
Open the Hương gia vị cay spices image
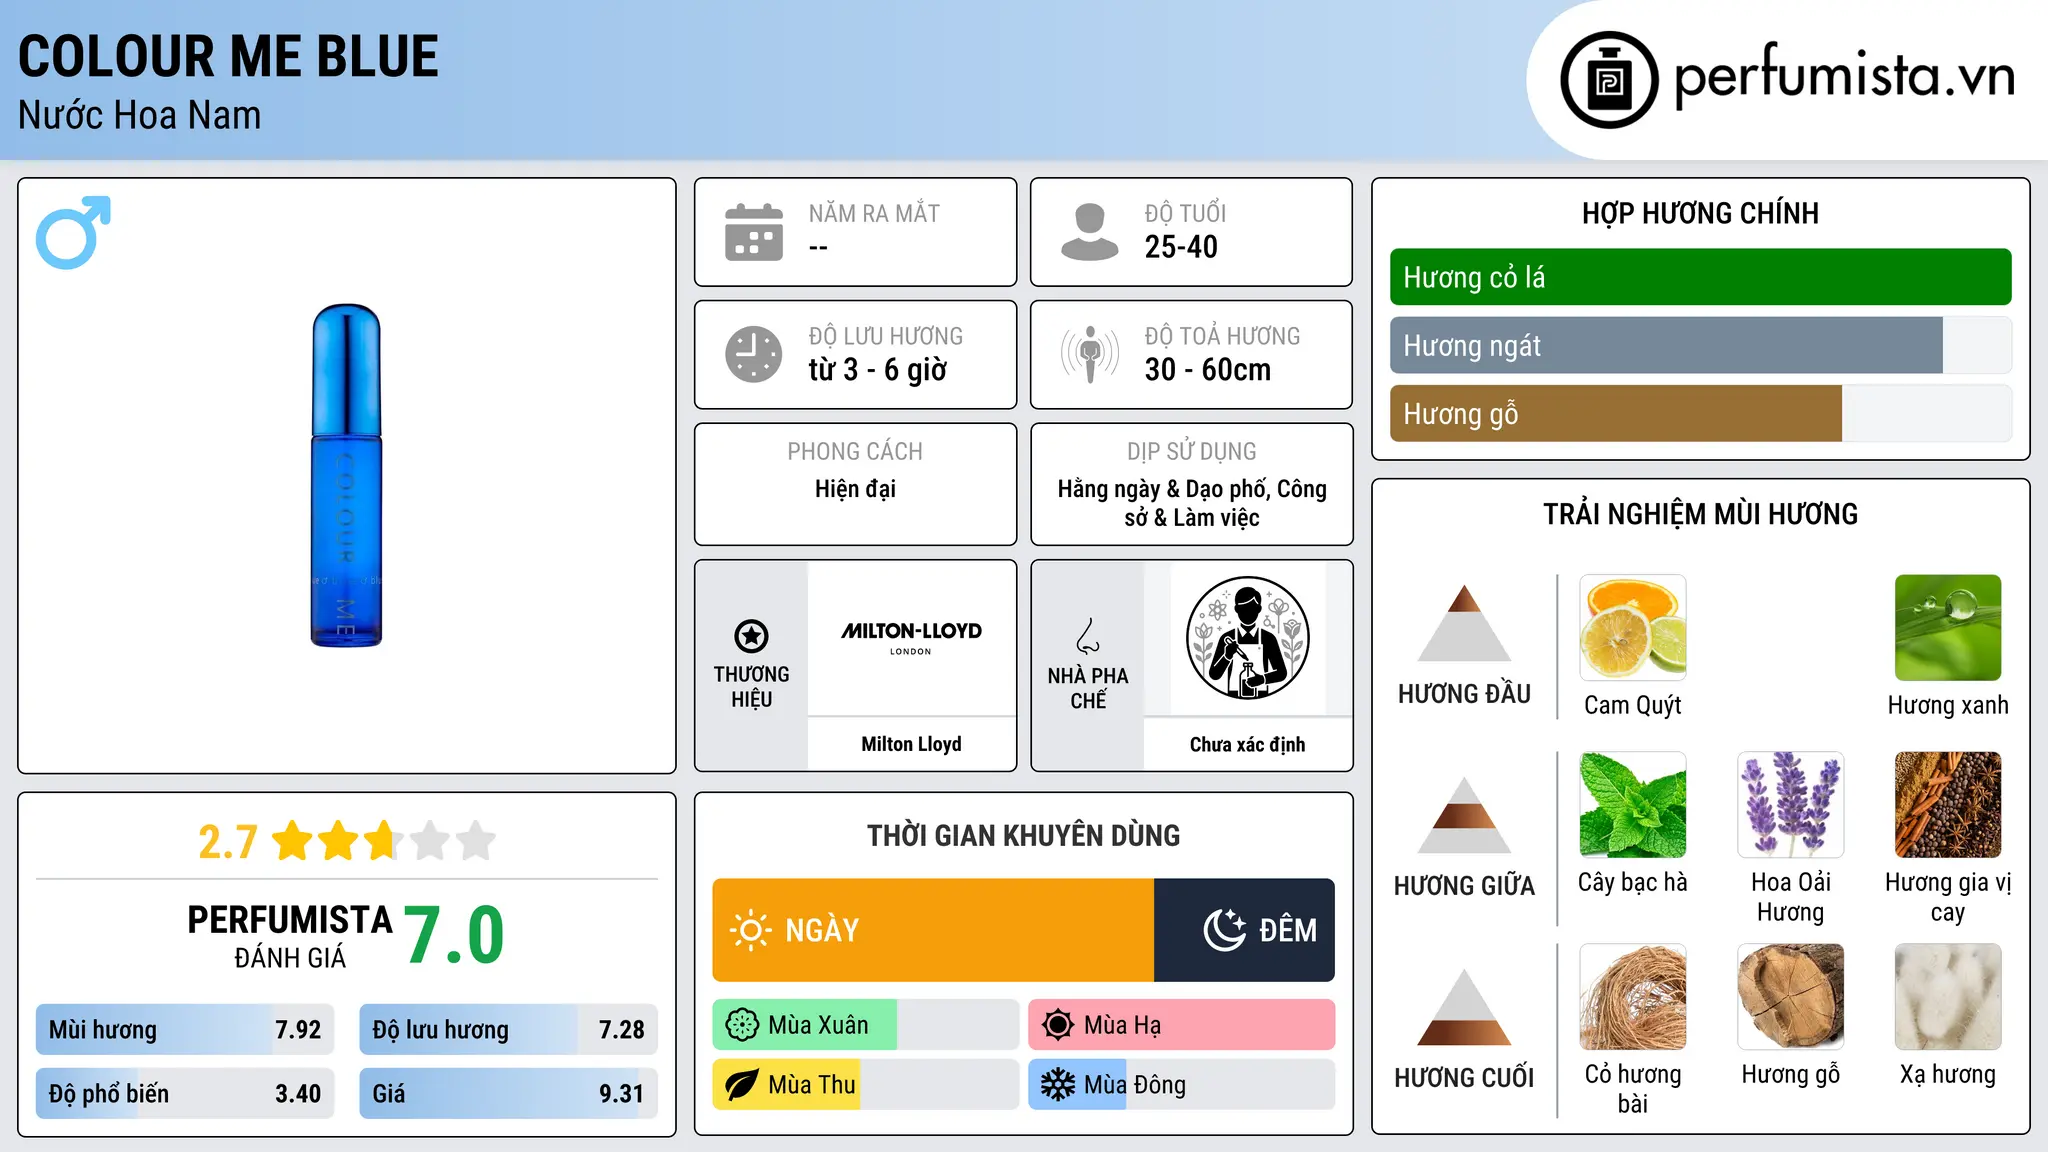(x=1948, y=805)
